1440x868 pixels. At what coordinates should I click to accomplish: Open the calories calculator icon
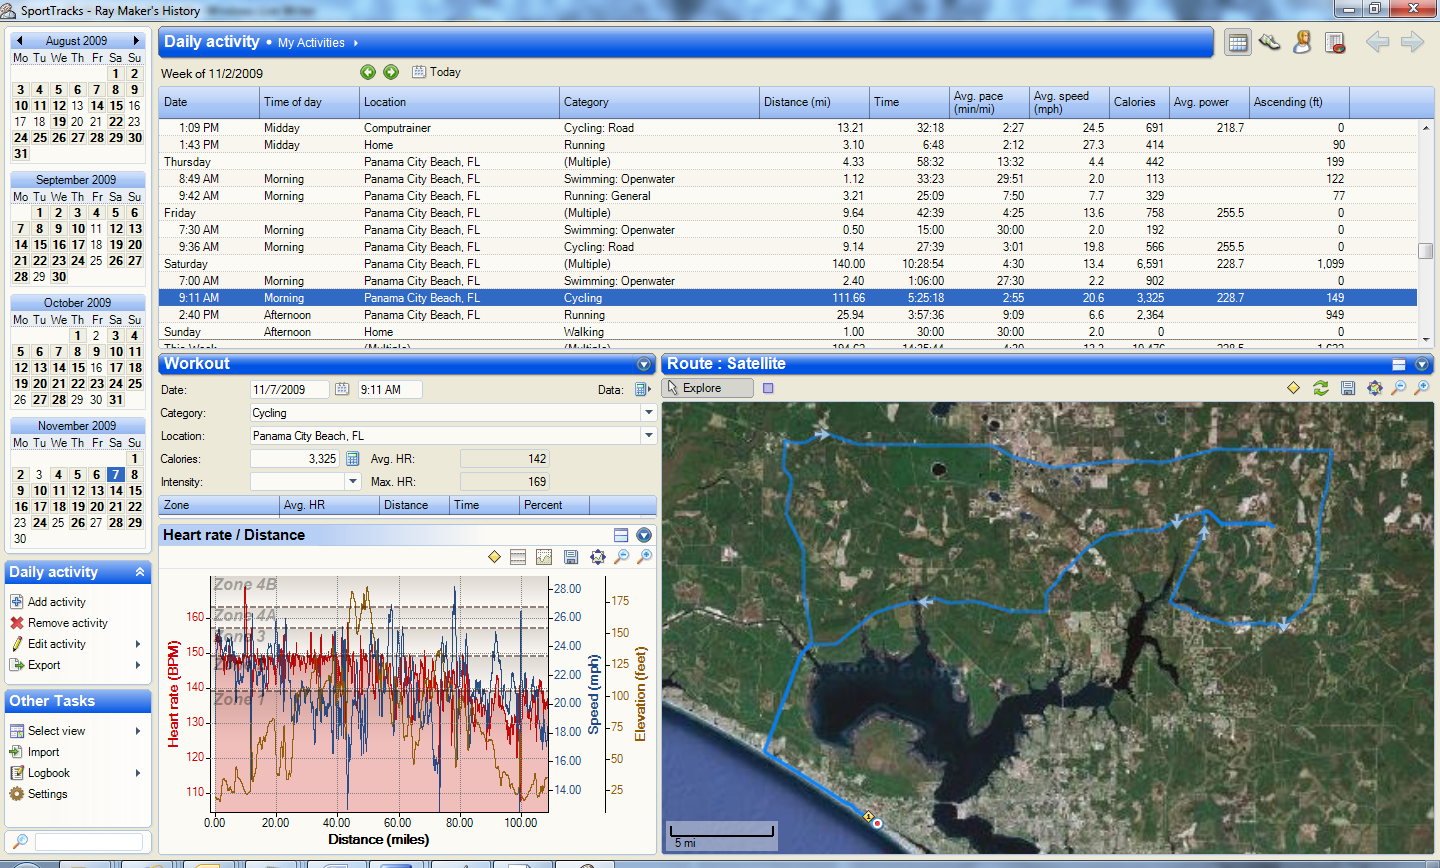[352, 459]
